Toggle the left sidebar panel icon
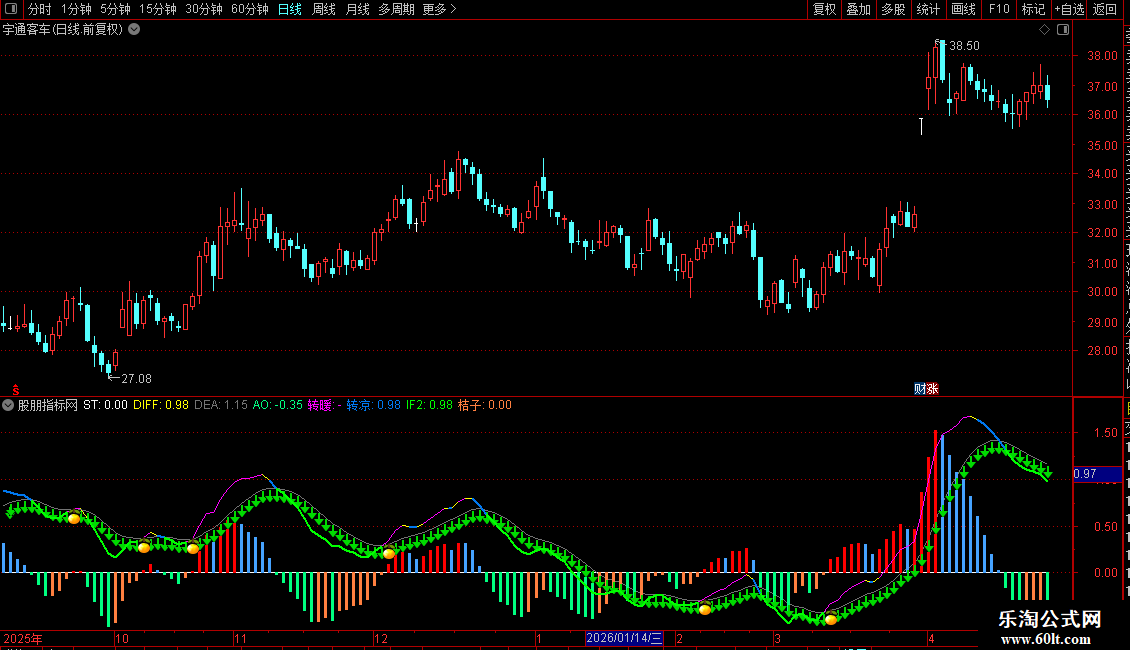This screenshot has height=650, width=1130. pos(11,9)
